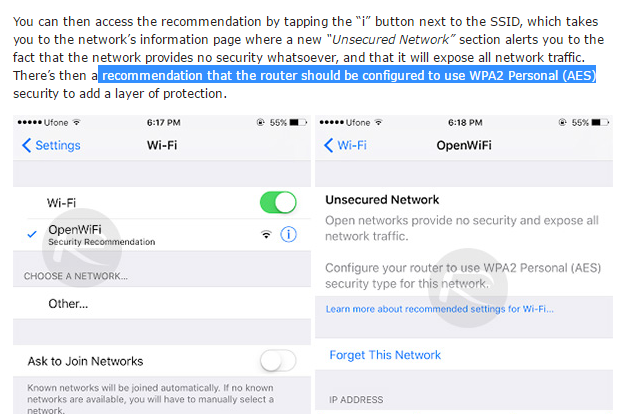634x414 pixels.
Task: Click the Wi-Fi signal icon in OpenWiFi row
Action: [x=266, y=235]
